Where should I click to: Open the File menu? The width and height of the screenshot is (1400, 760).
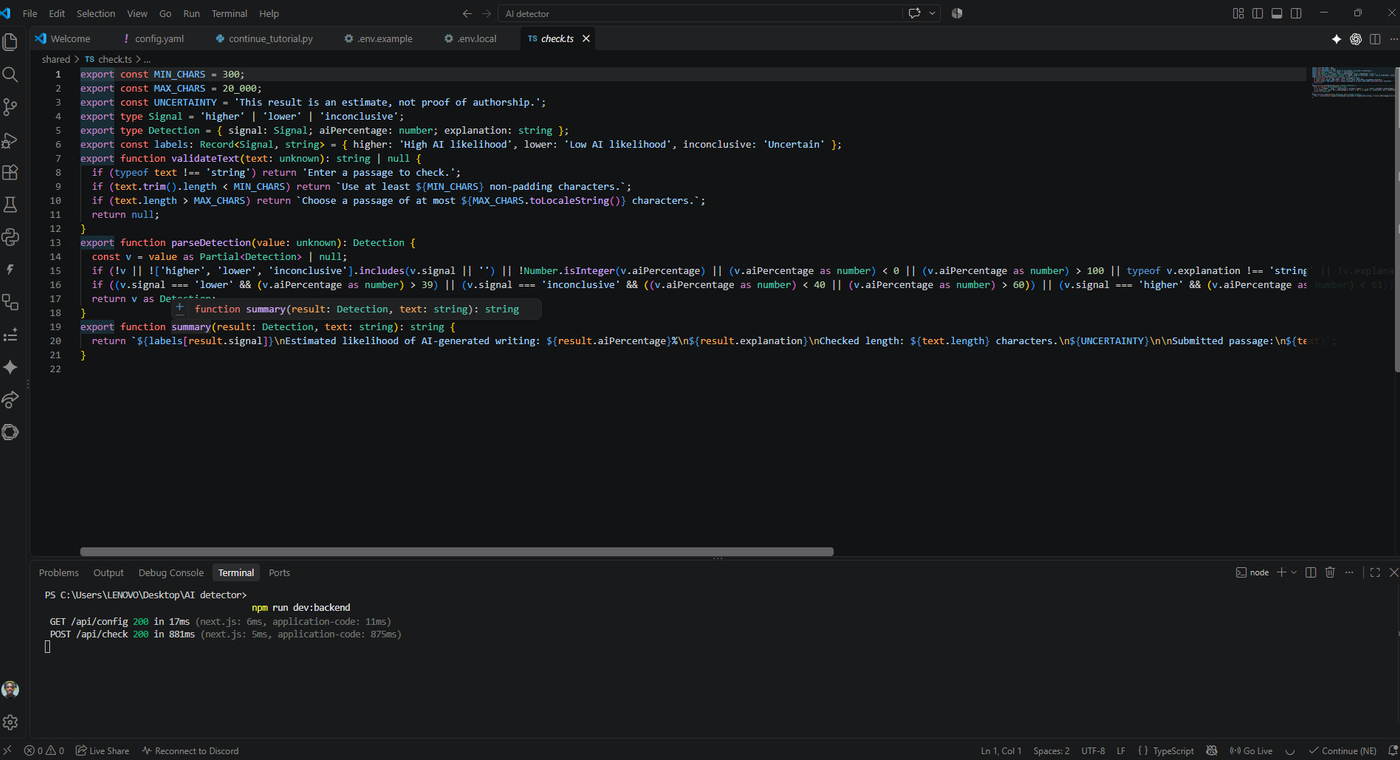30,13
